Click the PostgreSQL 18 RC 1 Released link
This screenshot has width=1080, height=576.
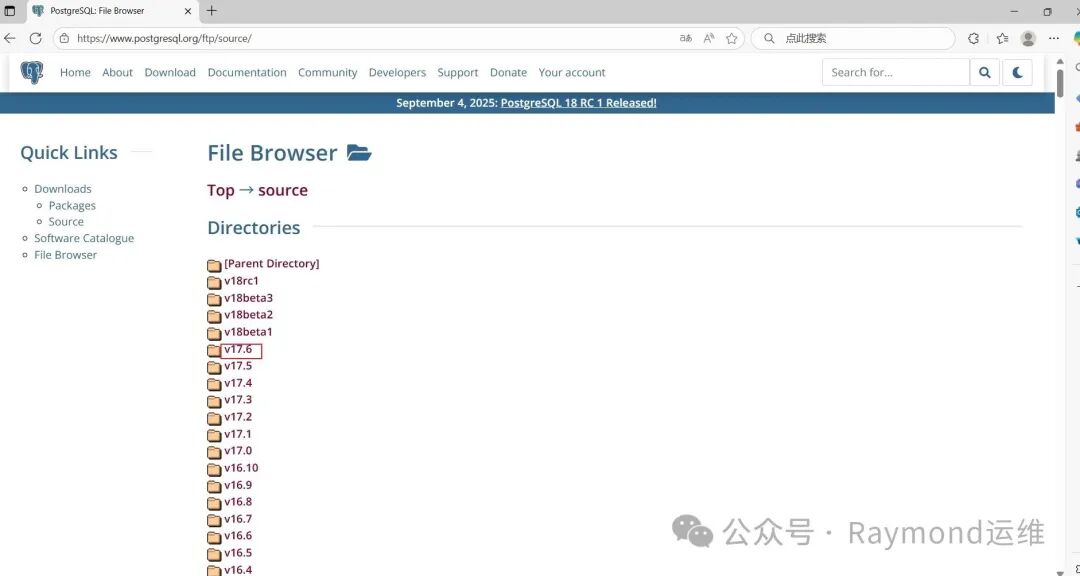pos(579,103)
